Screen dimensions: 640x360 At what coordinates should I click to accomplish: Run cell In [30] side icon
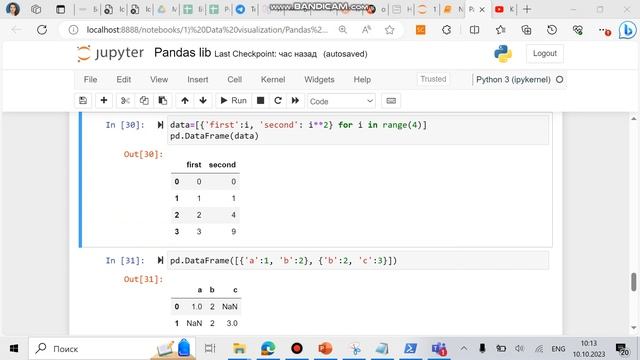click(x=160, y=125)
